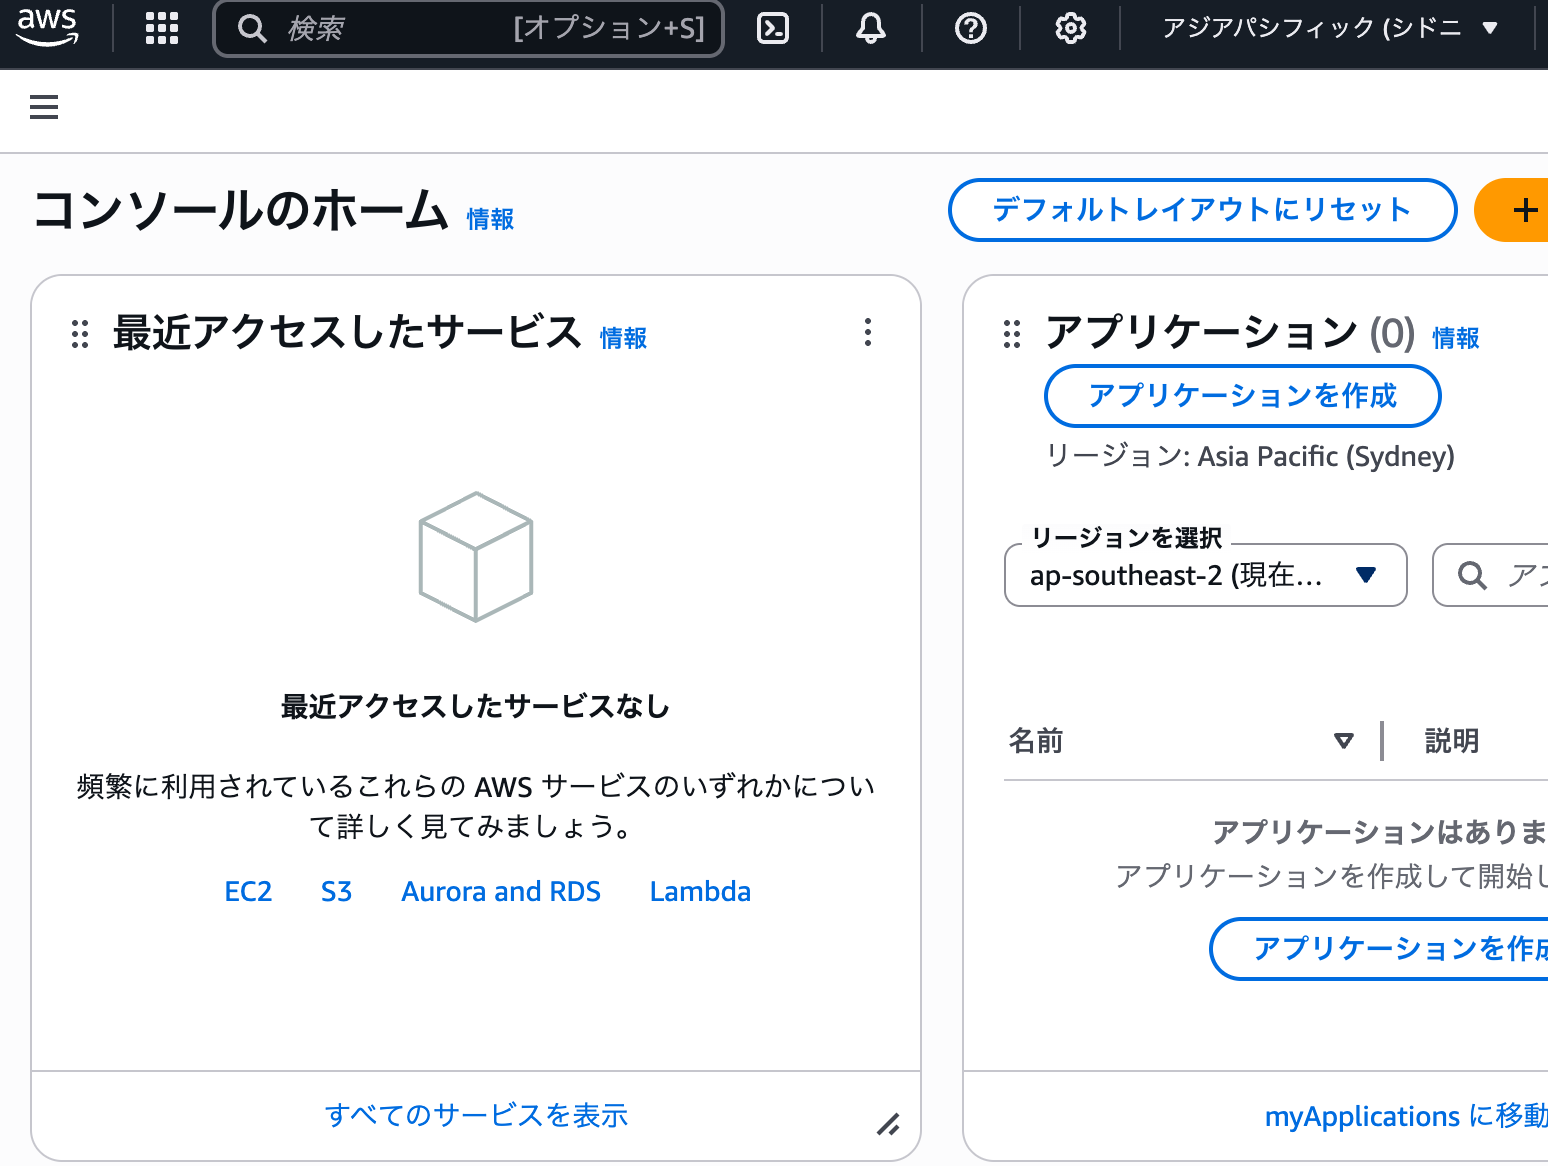Viewport: 1548px width, 1166px height.
Task: Open the AWS logo home link
Action: point(47,28)
